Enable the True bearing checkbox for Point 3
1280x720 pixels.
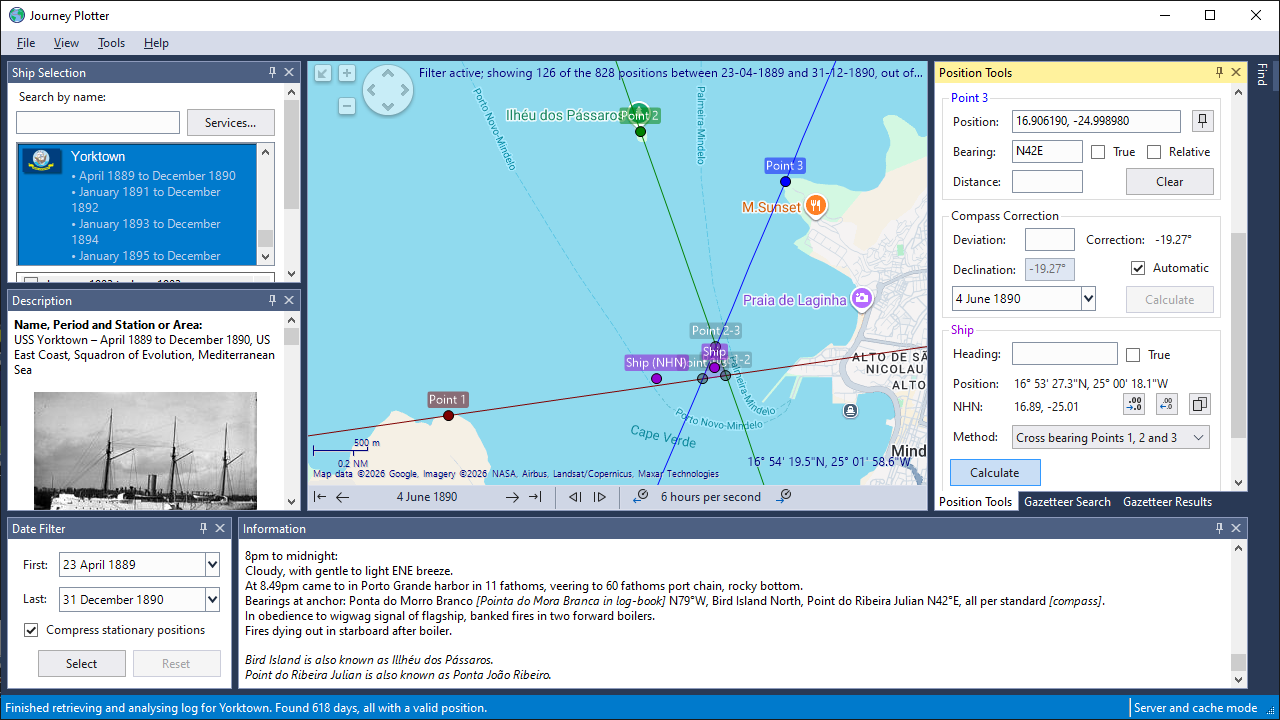pyautogui.click(x=1098, y=152)
